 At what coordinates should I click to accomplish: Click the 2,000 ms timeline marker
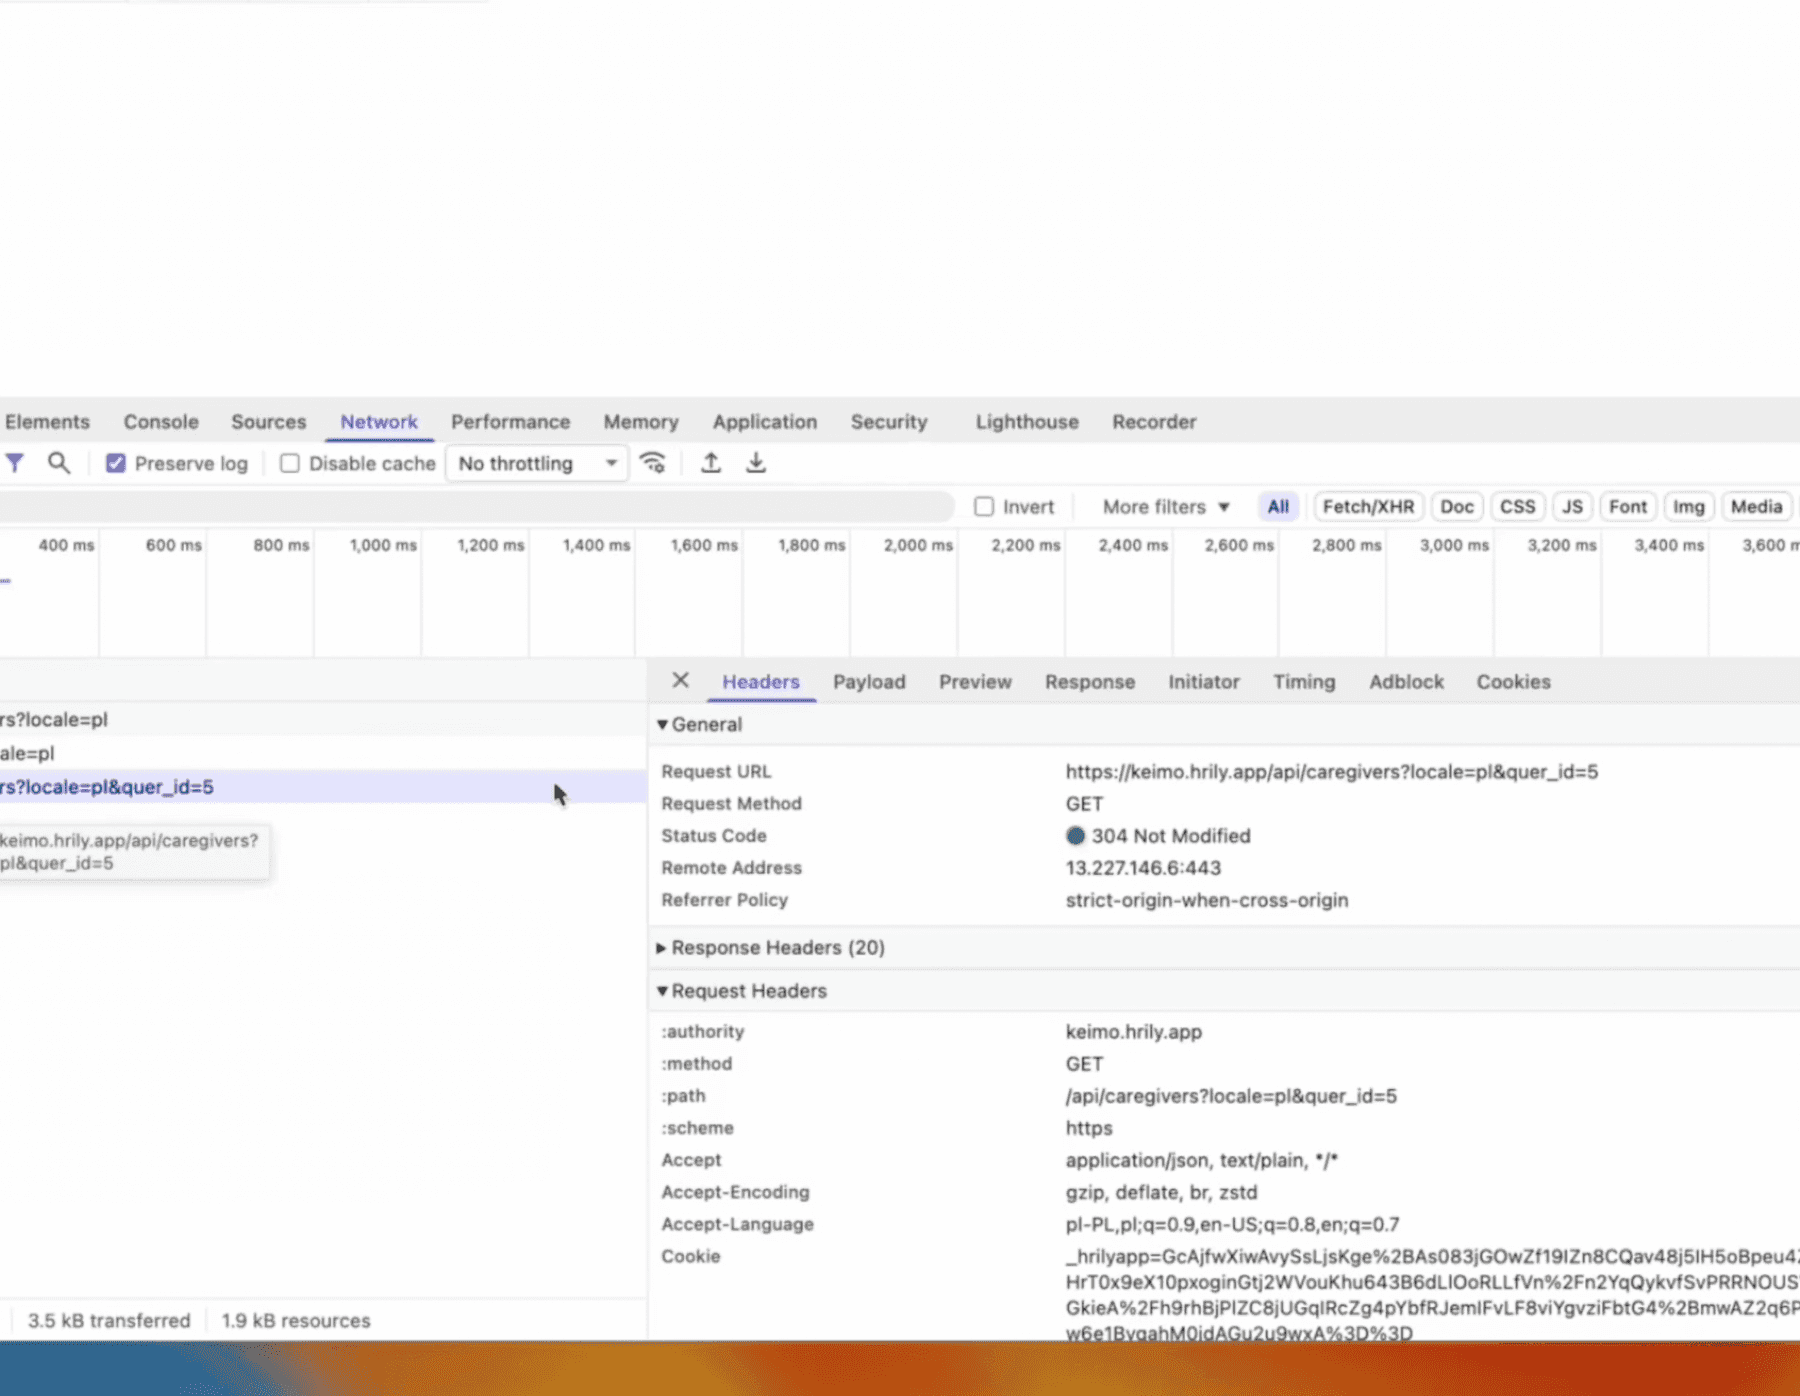pos(918,545)
